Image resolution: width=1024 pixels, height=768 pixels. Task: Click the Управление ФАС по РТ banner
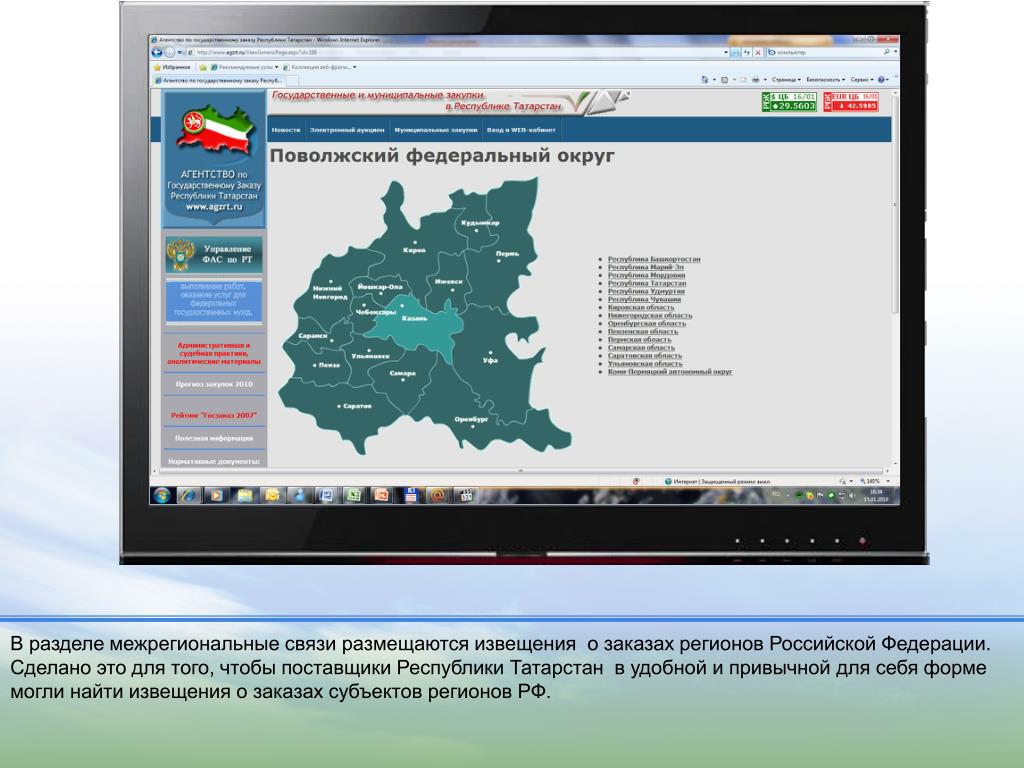pos(214,254)
